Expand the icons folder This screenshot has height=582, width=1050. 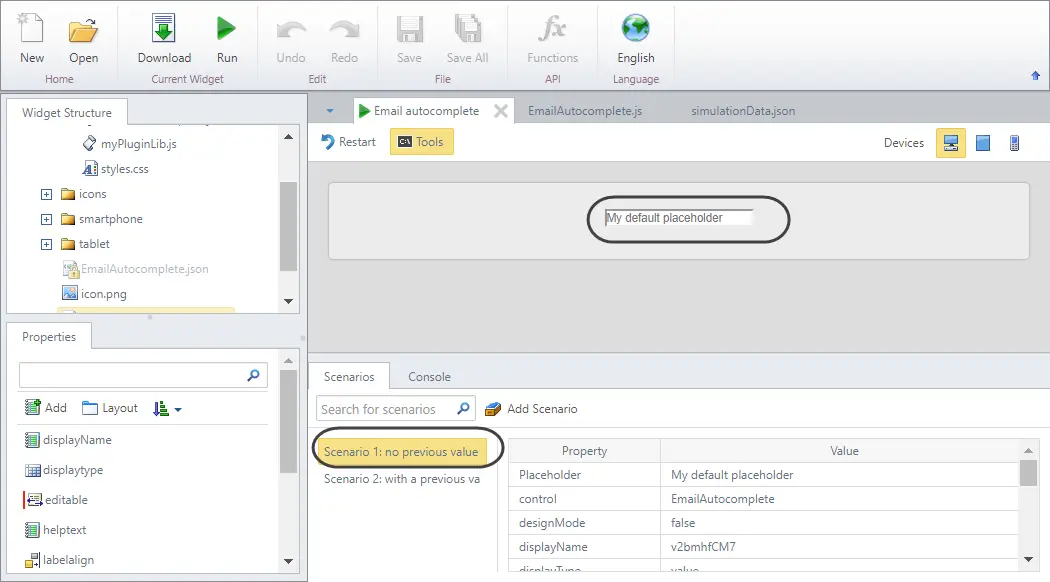[46, 194]
